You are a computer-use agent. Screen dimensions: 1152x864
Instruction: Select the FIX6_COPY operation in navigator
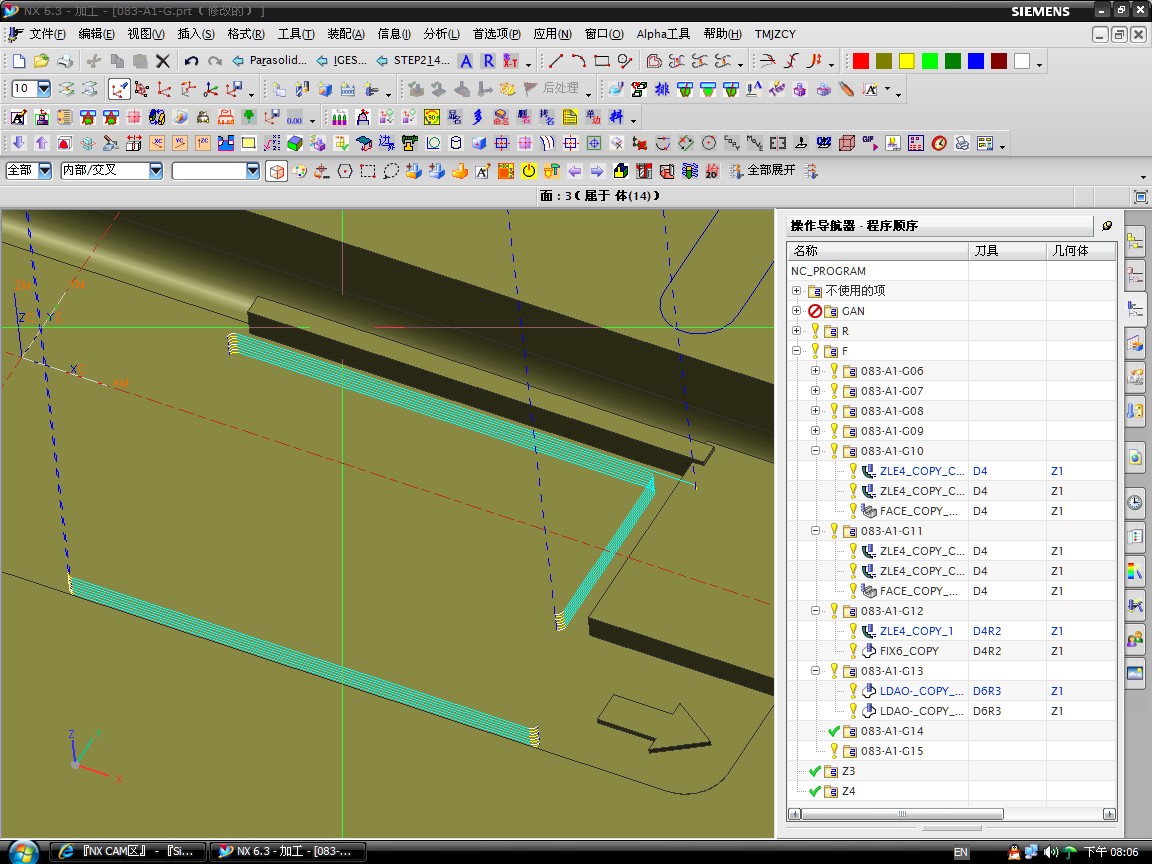point(908,651)
